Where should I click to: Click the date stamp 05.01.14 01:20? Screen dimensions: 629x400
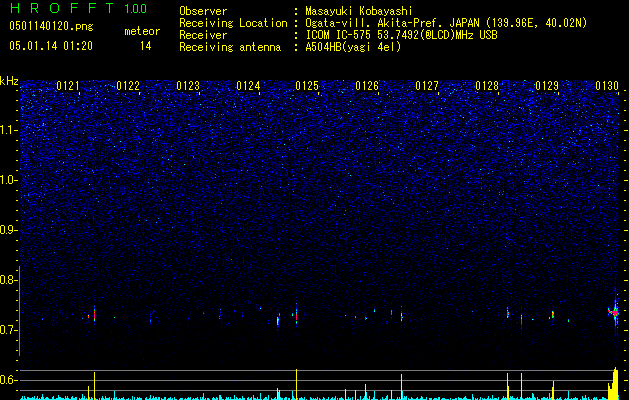tap(51, 46)
